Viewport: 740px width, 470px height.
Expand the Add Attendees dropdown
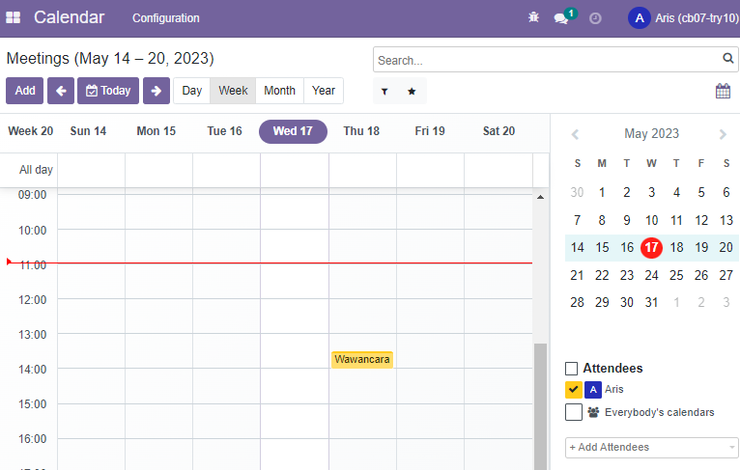[651, 447]
